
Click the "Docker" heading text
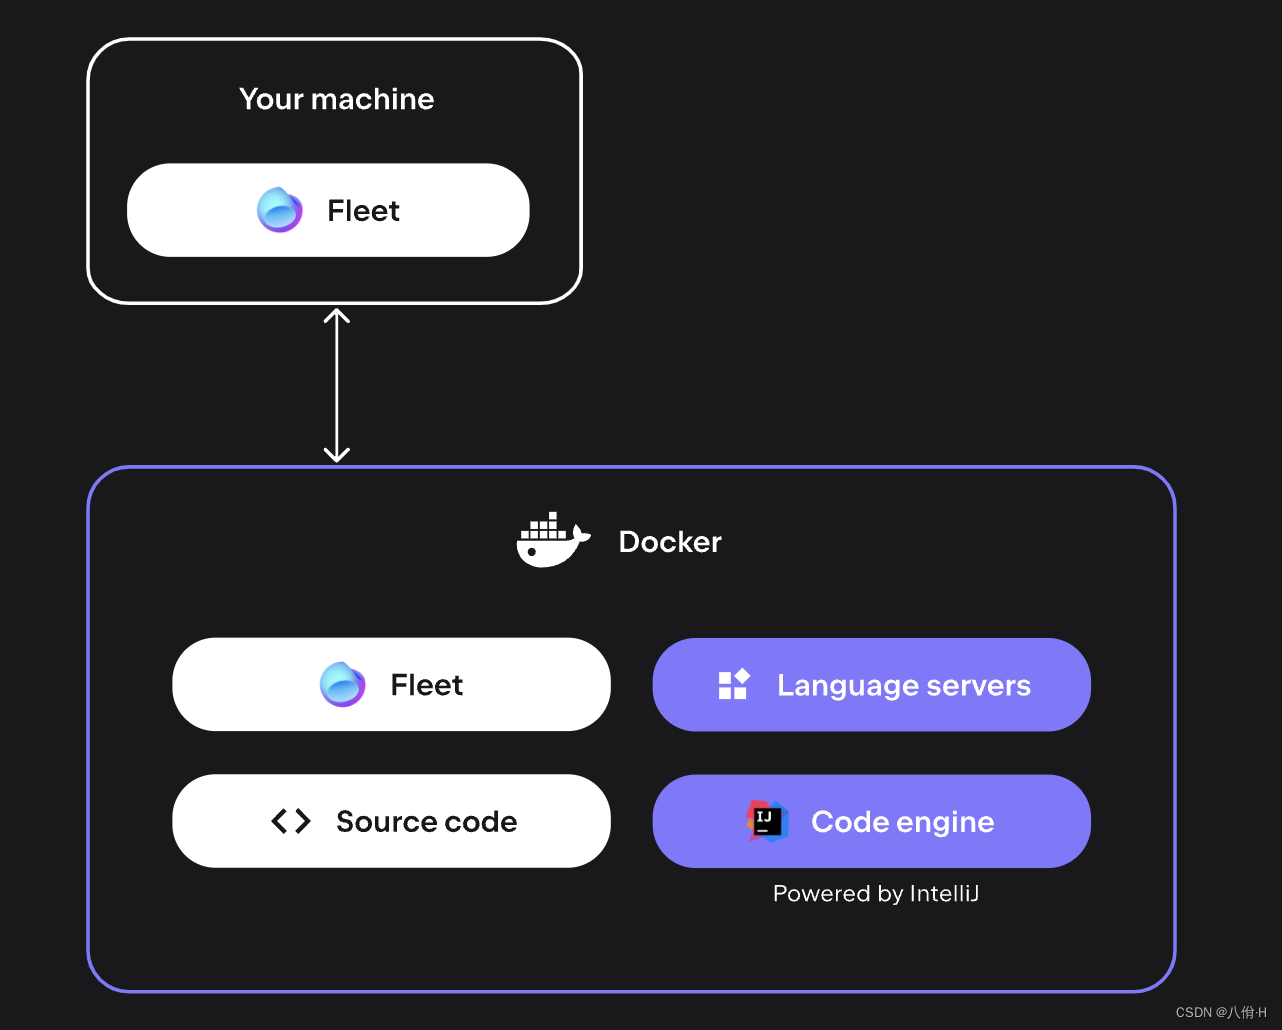point(670,541)
